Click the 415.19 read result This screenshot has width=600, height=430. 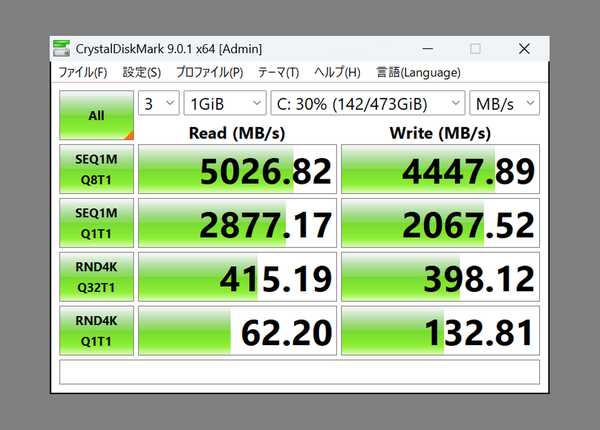(x=237, y=277)
